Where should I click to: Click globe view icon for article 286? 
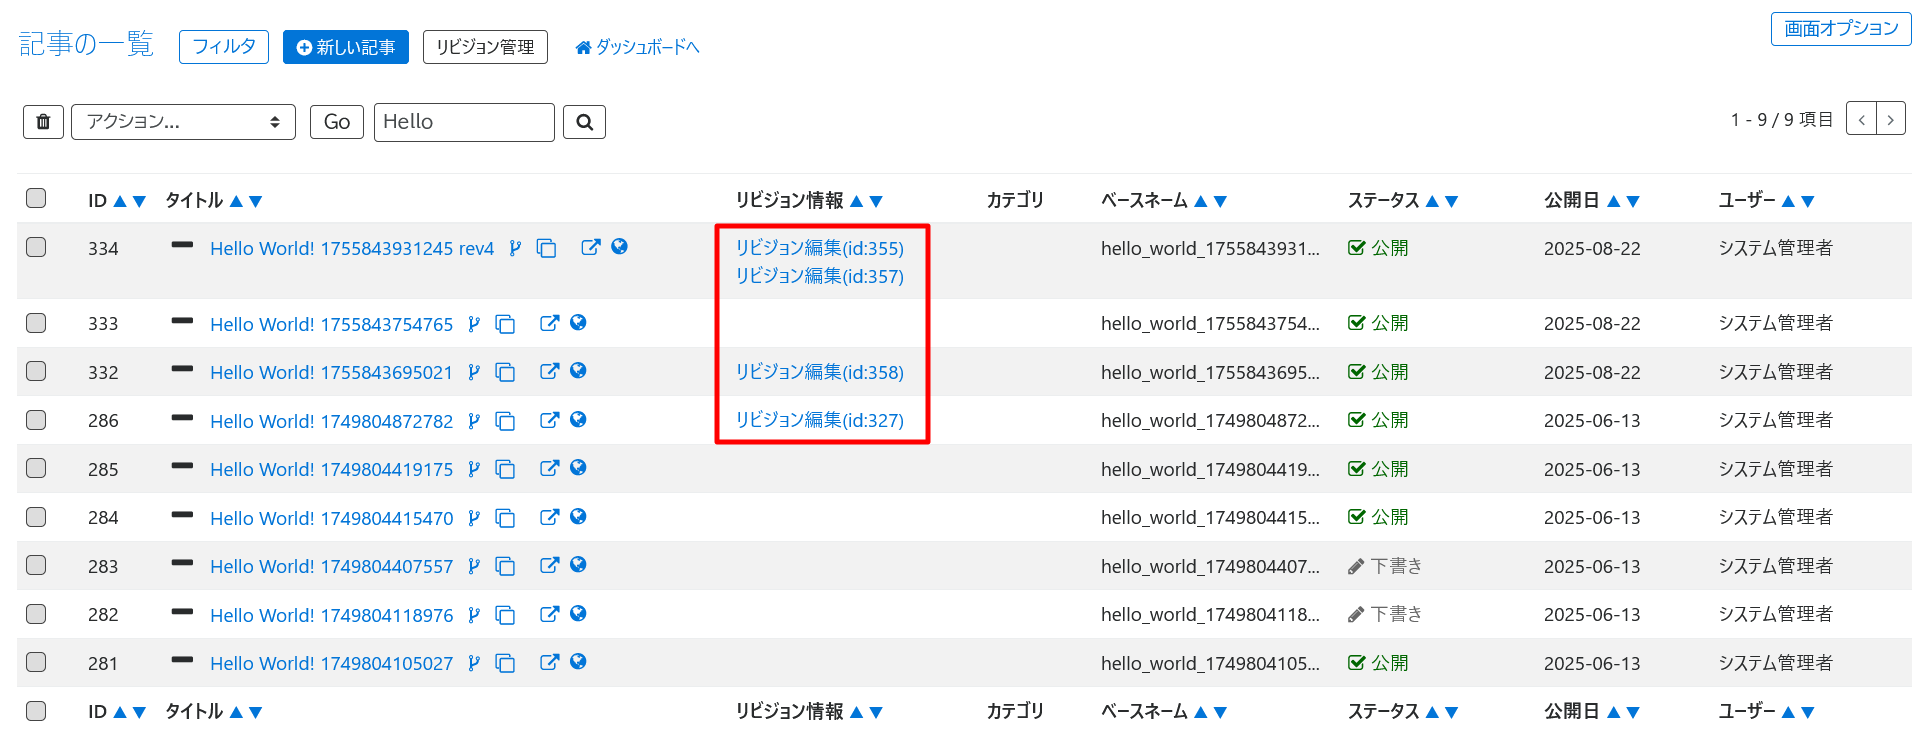click(x=578, y=420)
